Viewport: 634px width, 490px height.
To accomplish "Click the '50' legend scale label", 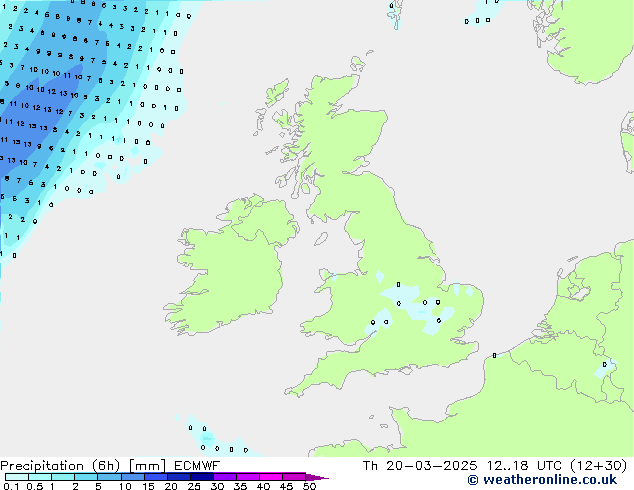I will (x=309, y=486).
